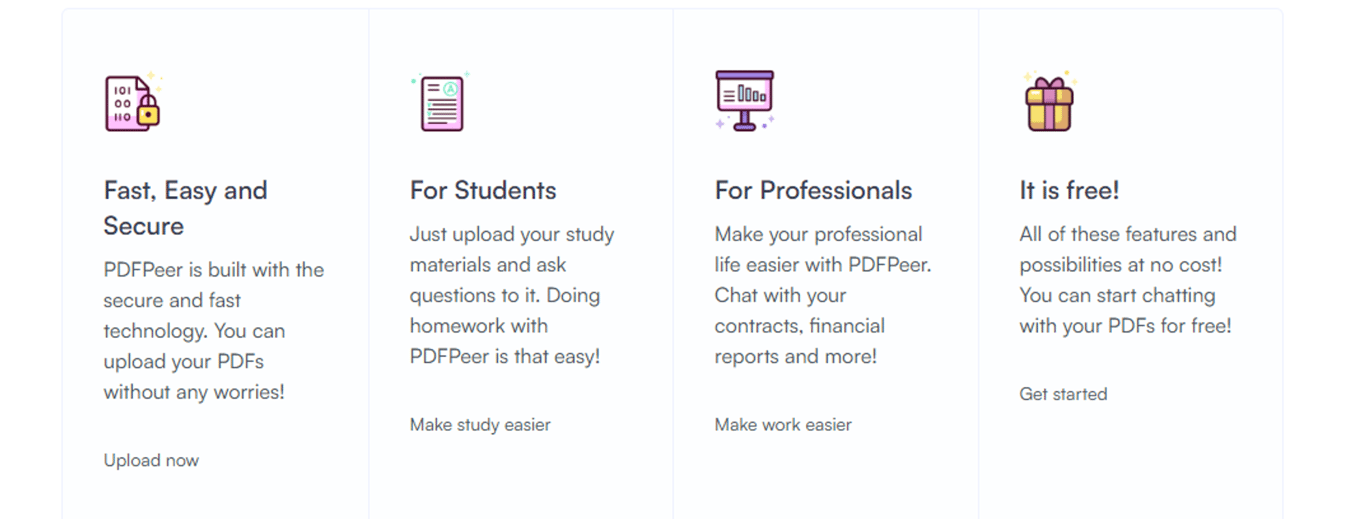The width and height of the screenshot is (1366, 519).
Task: Select the Get started link
Action: [1063, 394]
